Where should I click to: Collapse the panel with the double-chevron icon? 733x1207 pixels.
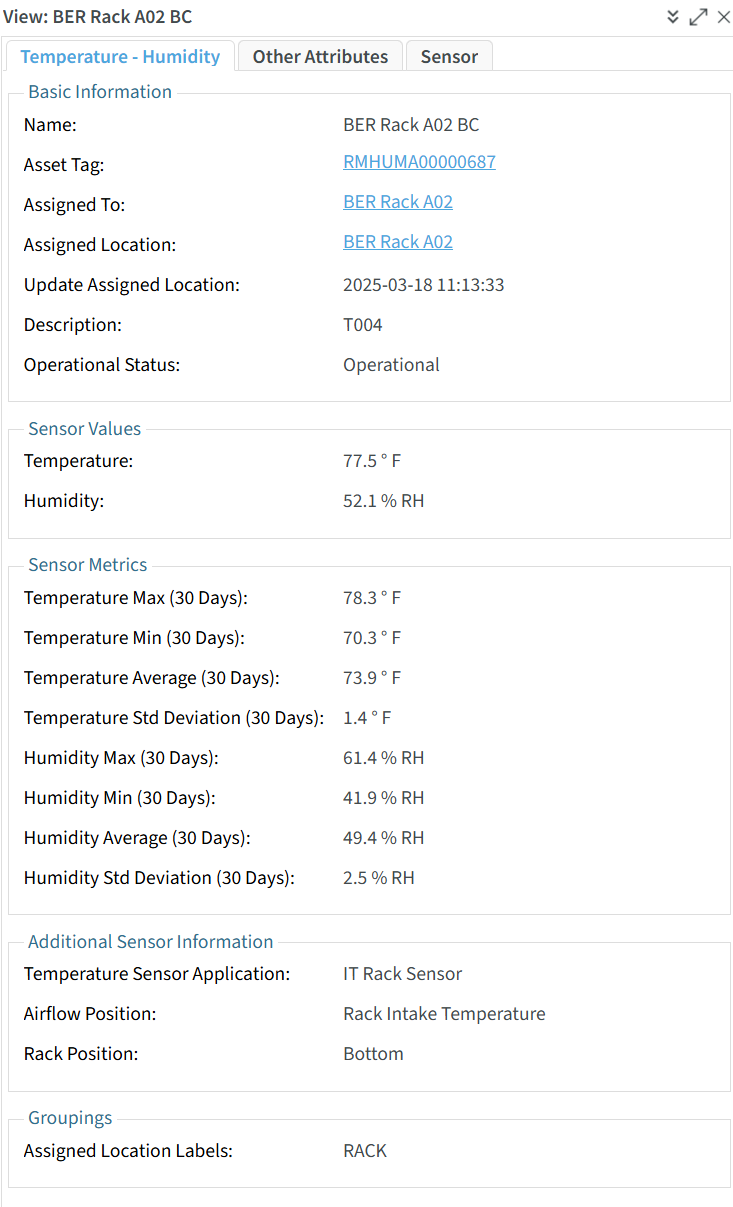pyautogui.click(x=673, y=17)
